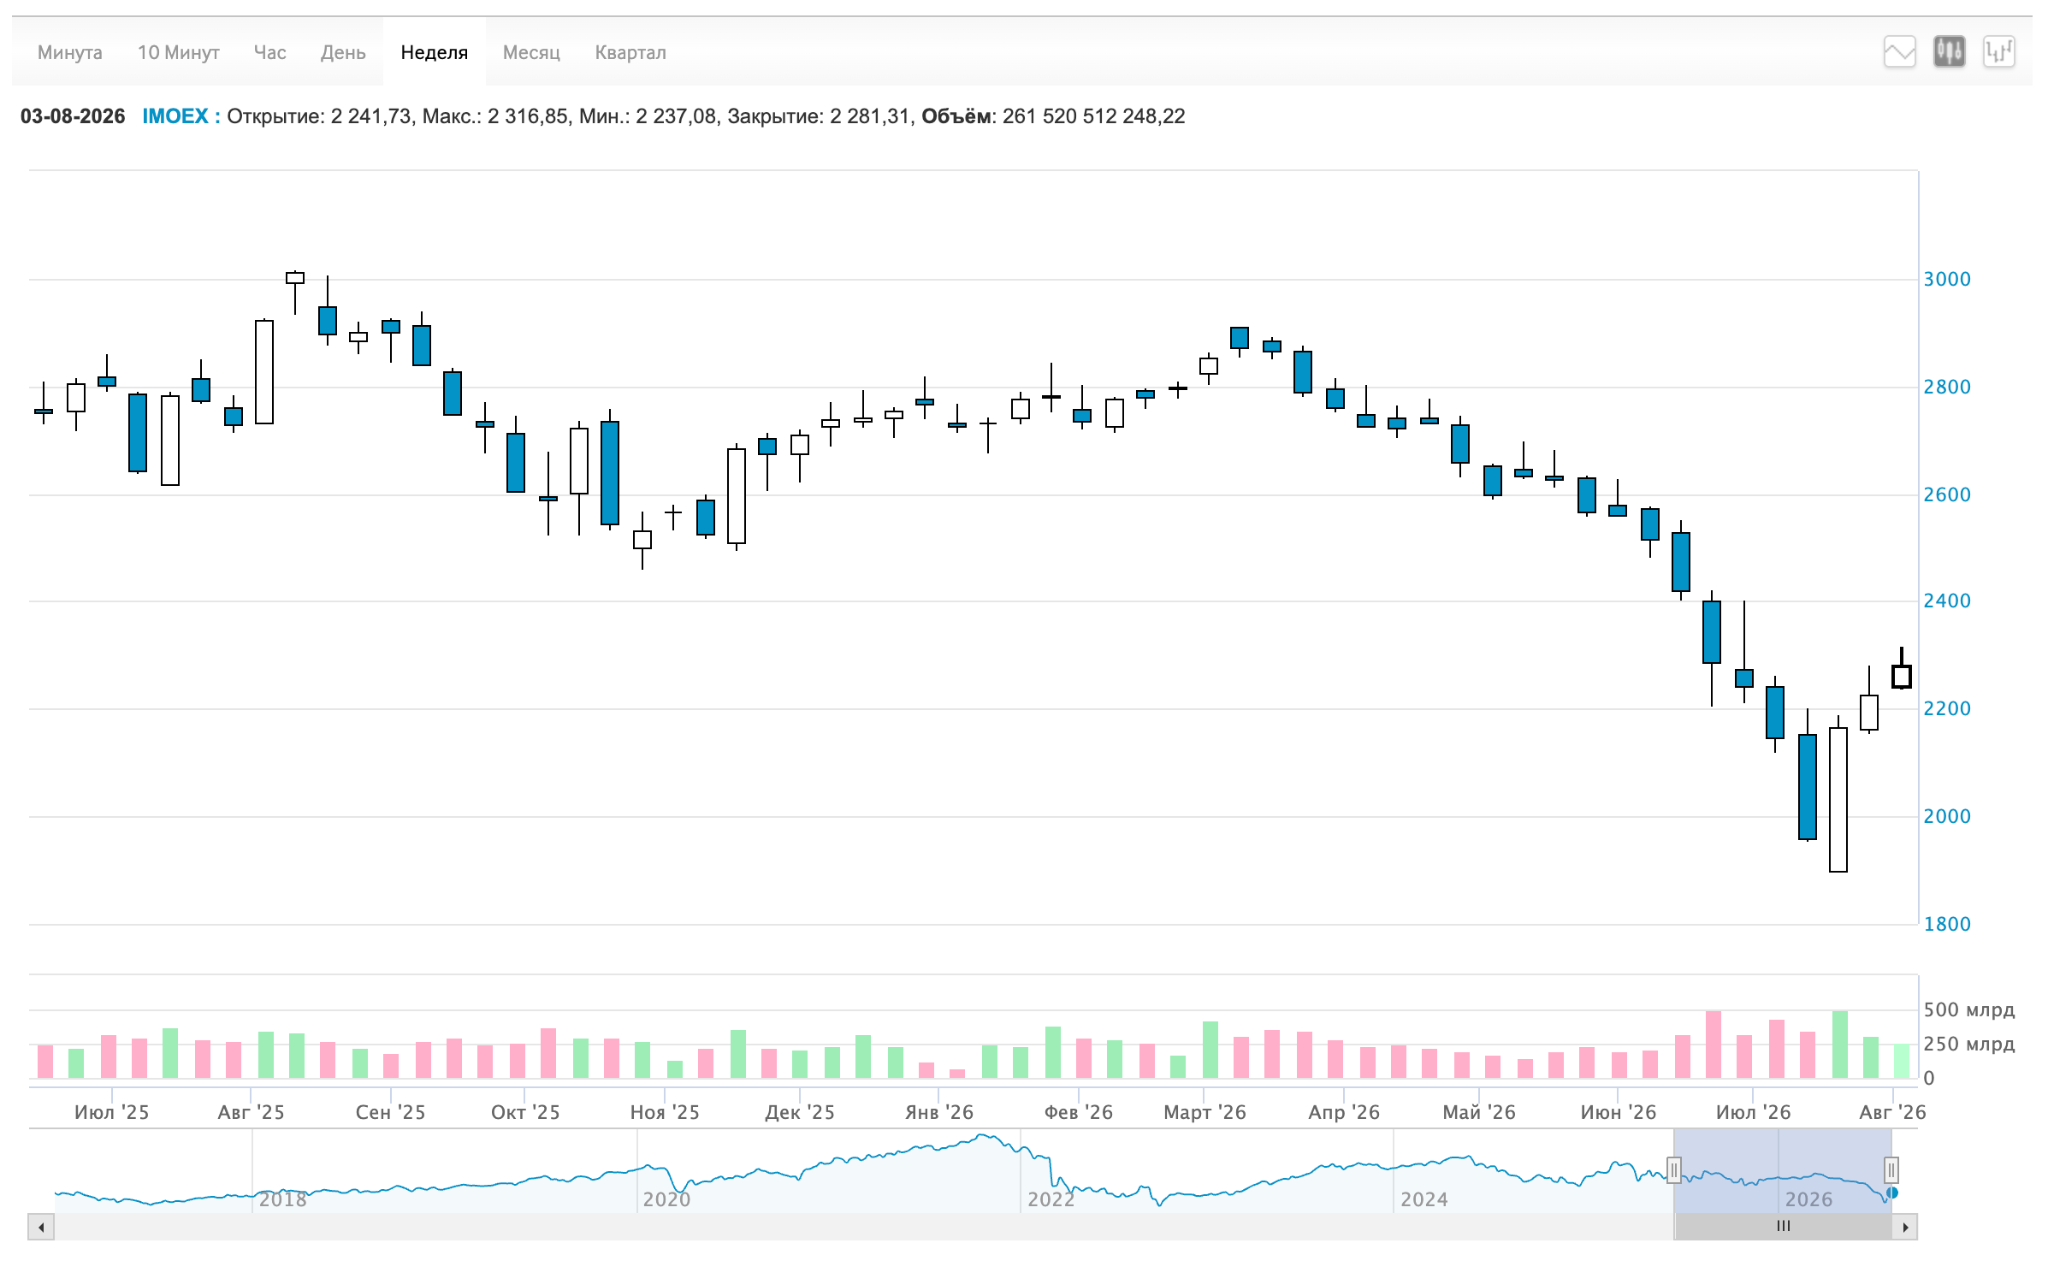This screenshot has height=1263, width=2048.
Task: Click the Июл '26 date axis label
Action: [1754, 1112]
